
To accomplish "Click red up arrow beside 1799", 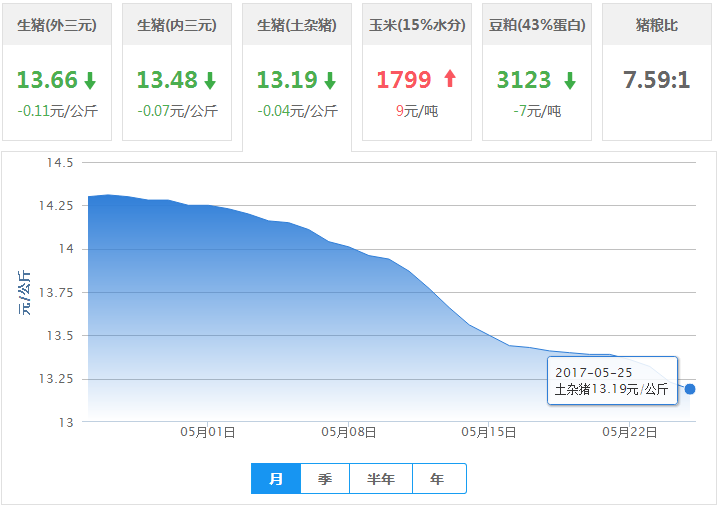I will coord(450,79).
